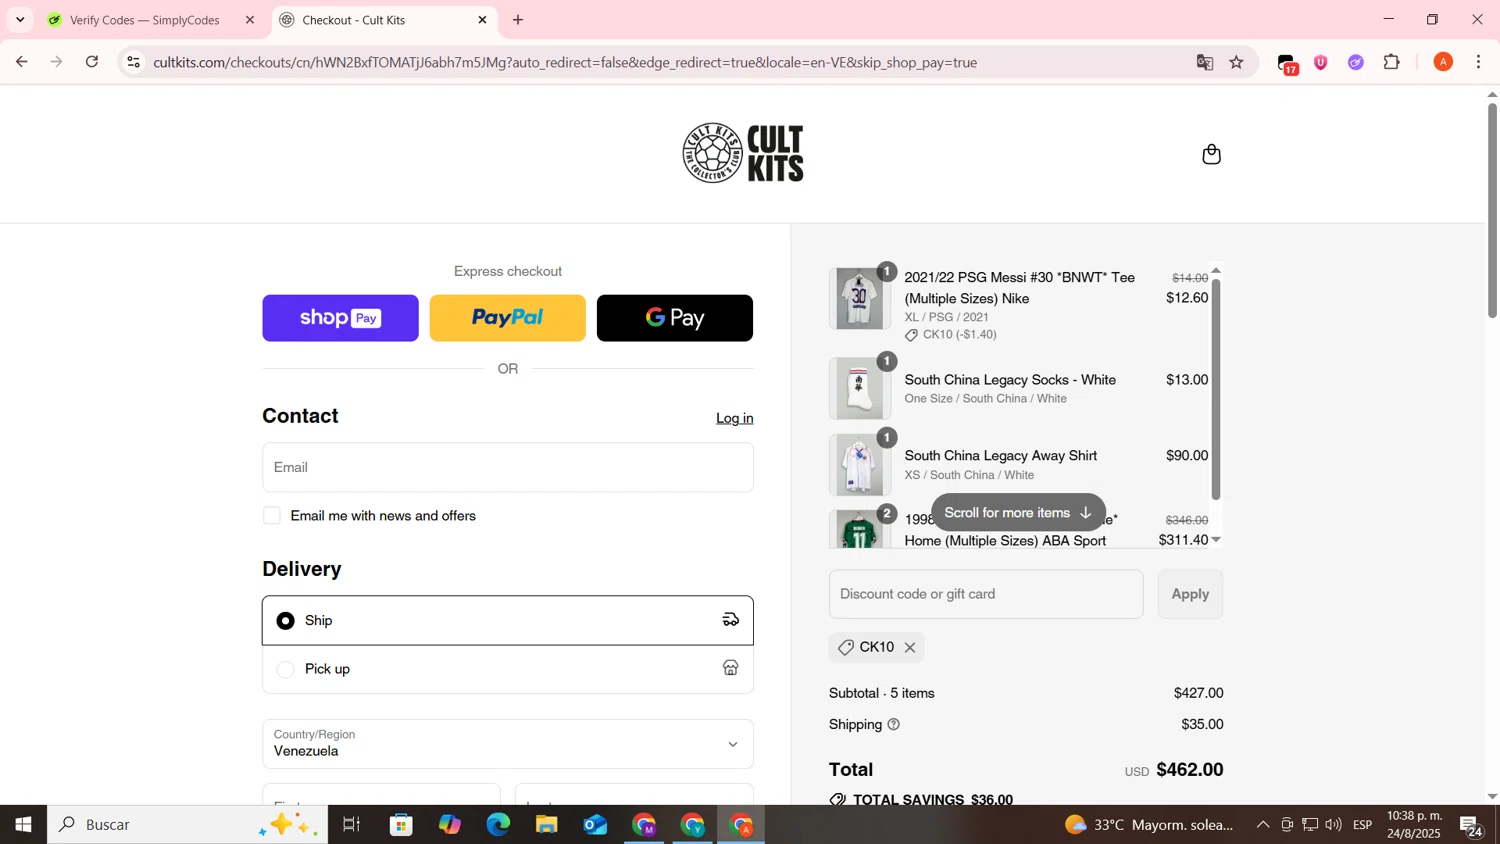This screenshot has width=1500, height=844.
Task: Close the Checkout - Cult Kits tab
Action: click(x=482, y=20)
